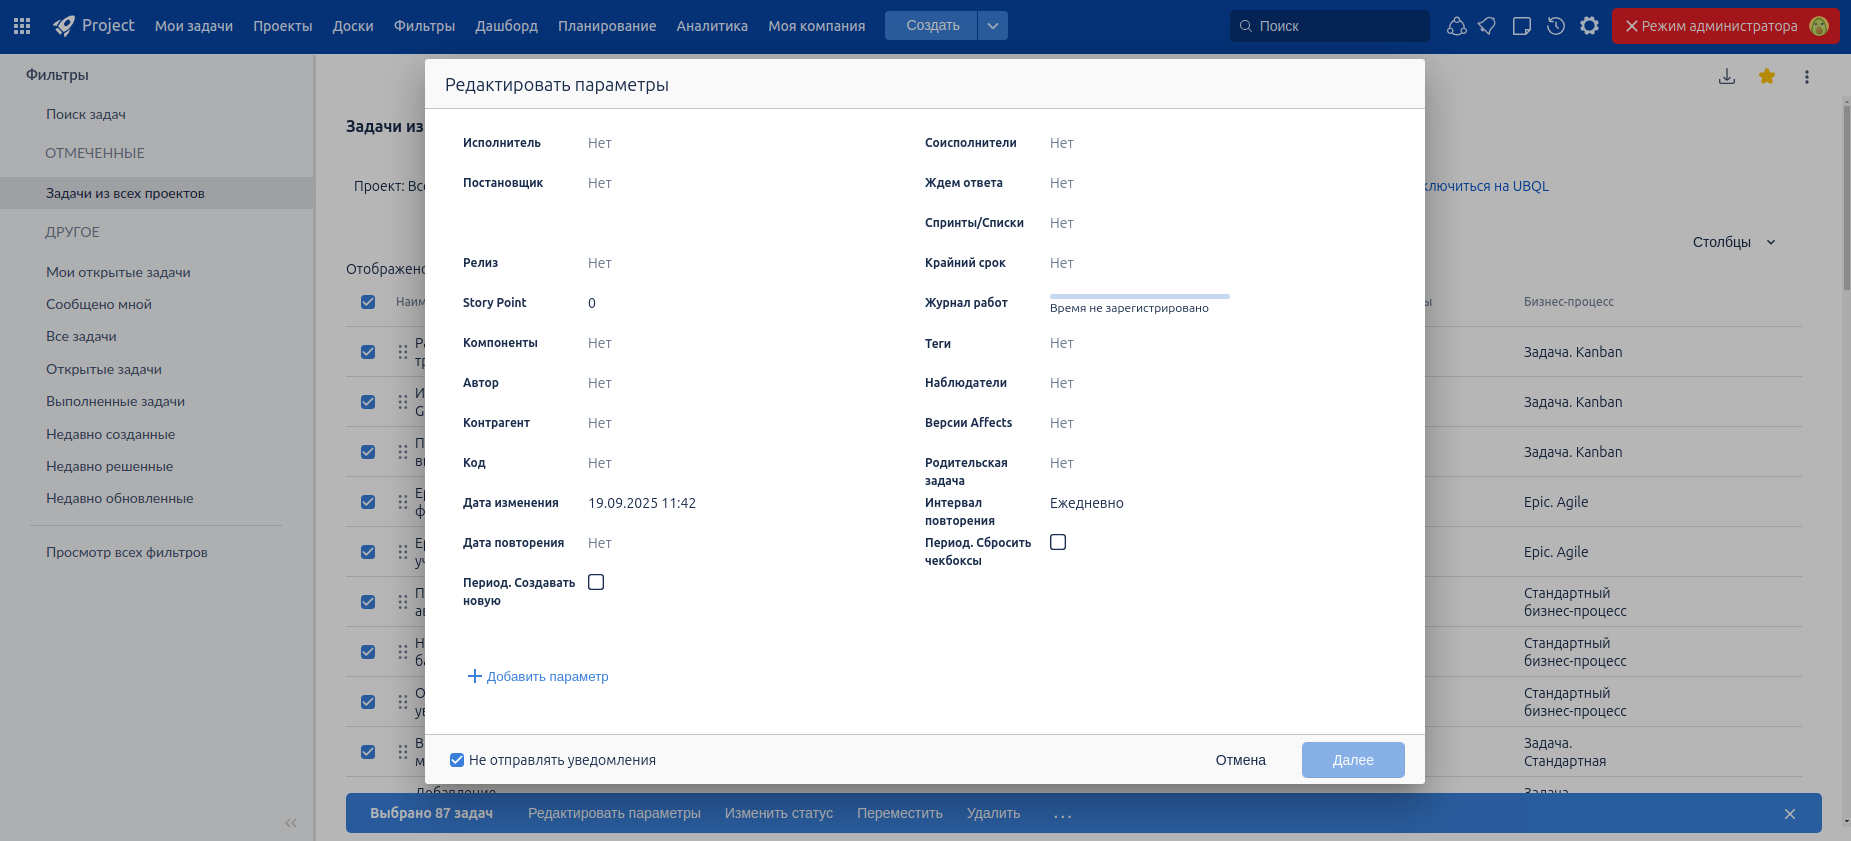
Task: Go to Планирование in top navigation
Action: pos(607,26)
